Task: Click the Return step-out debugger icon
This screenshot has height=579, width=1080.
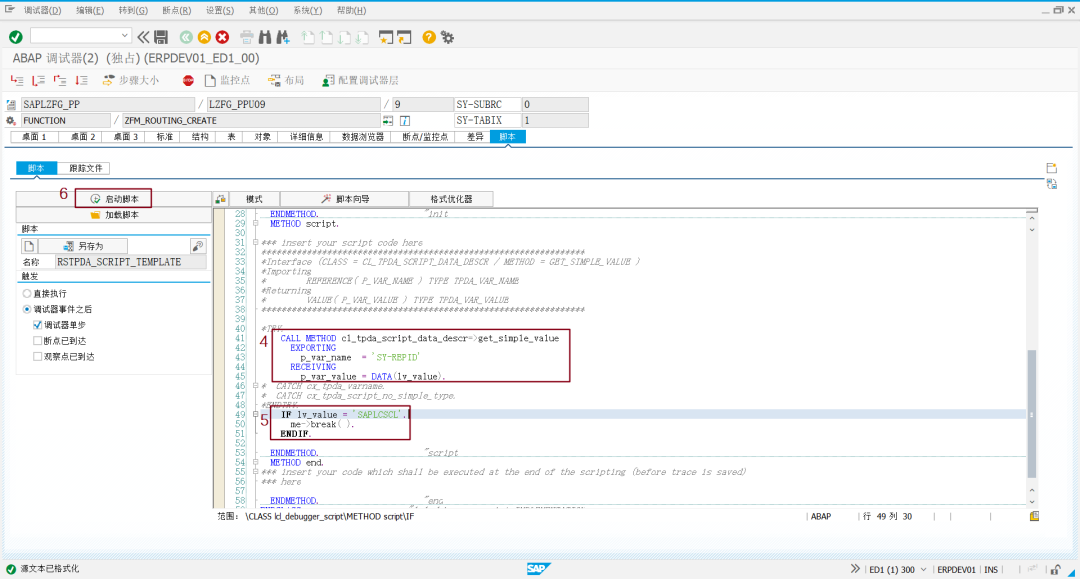Action: pos(60,81)
